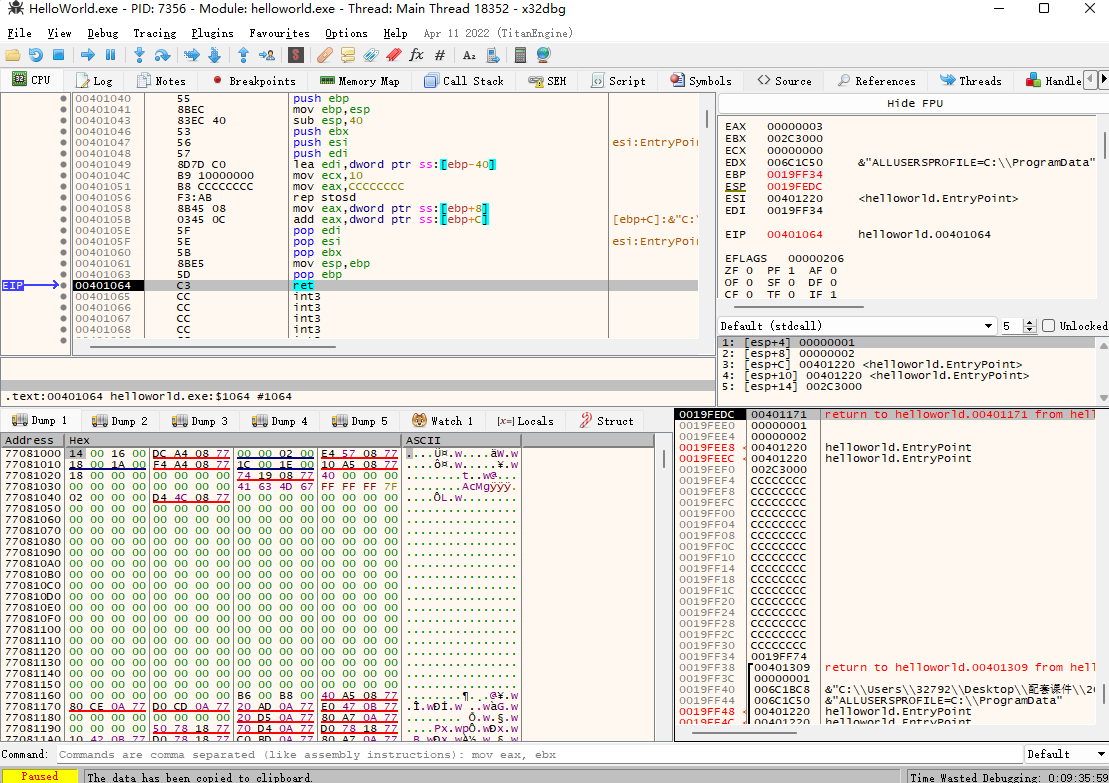This screenshot has height=783, width=1109.
Task: Click the Hide FPU button
Action: [914, 104]
